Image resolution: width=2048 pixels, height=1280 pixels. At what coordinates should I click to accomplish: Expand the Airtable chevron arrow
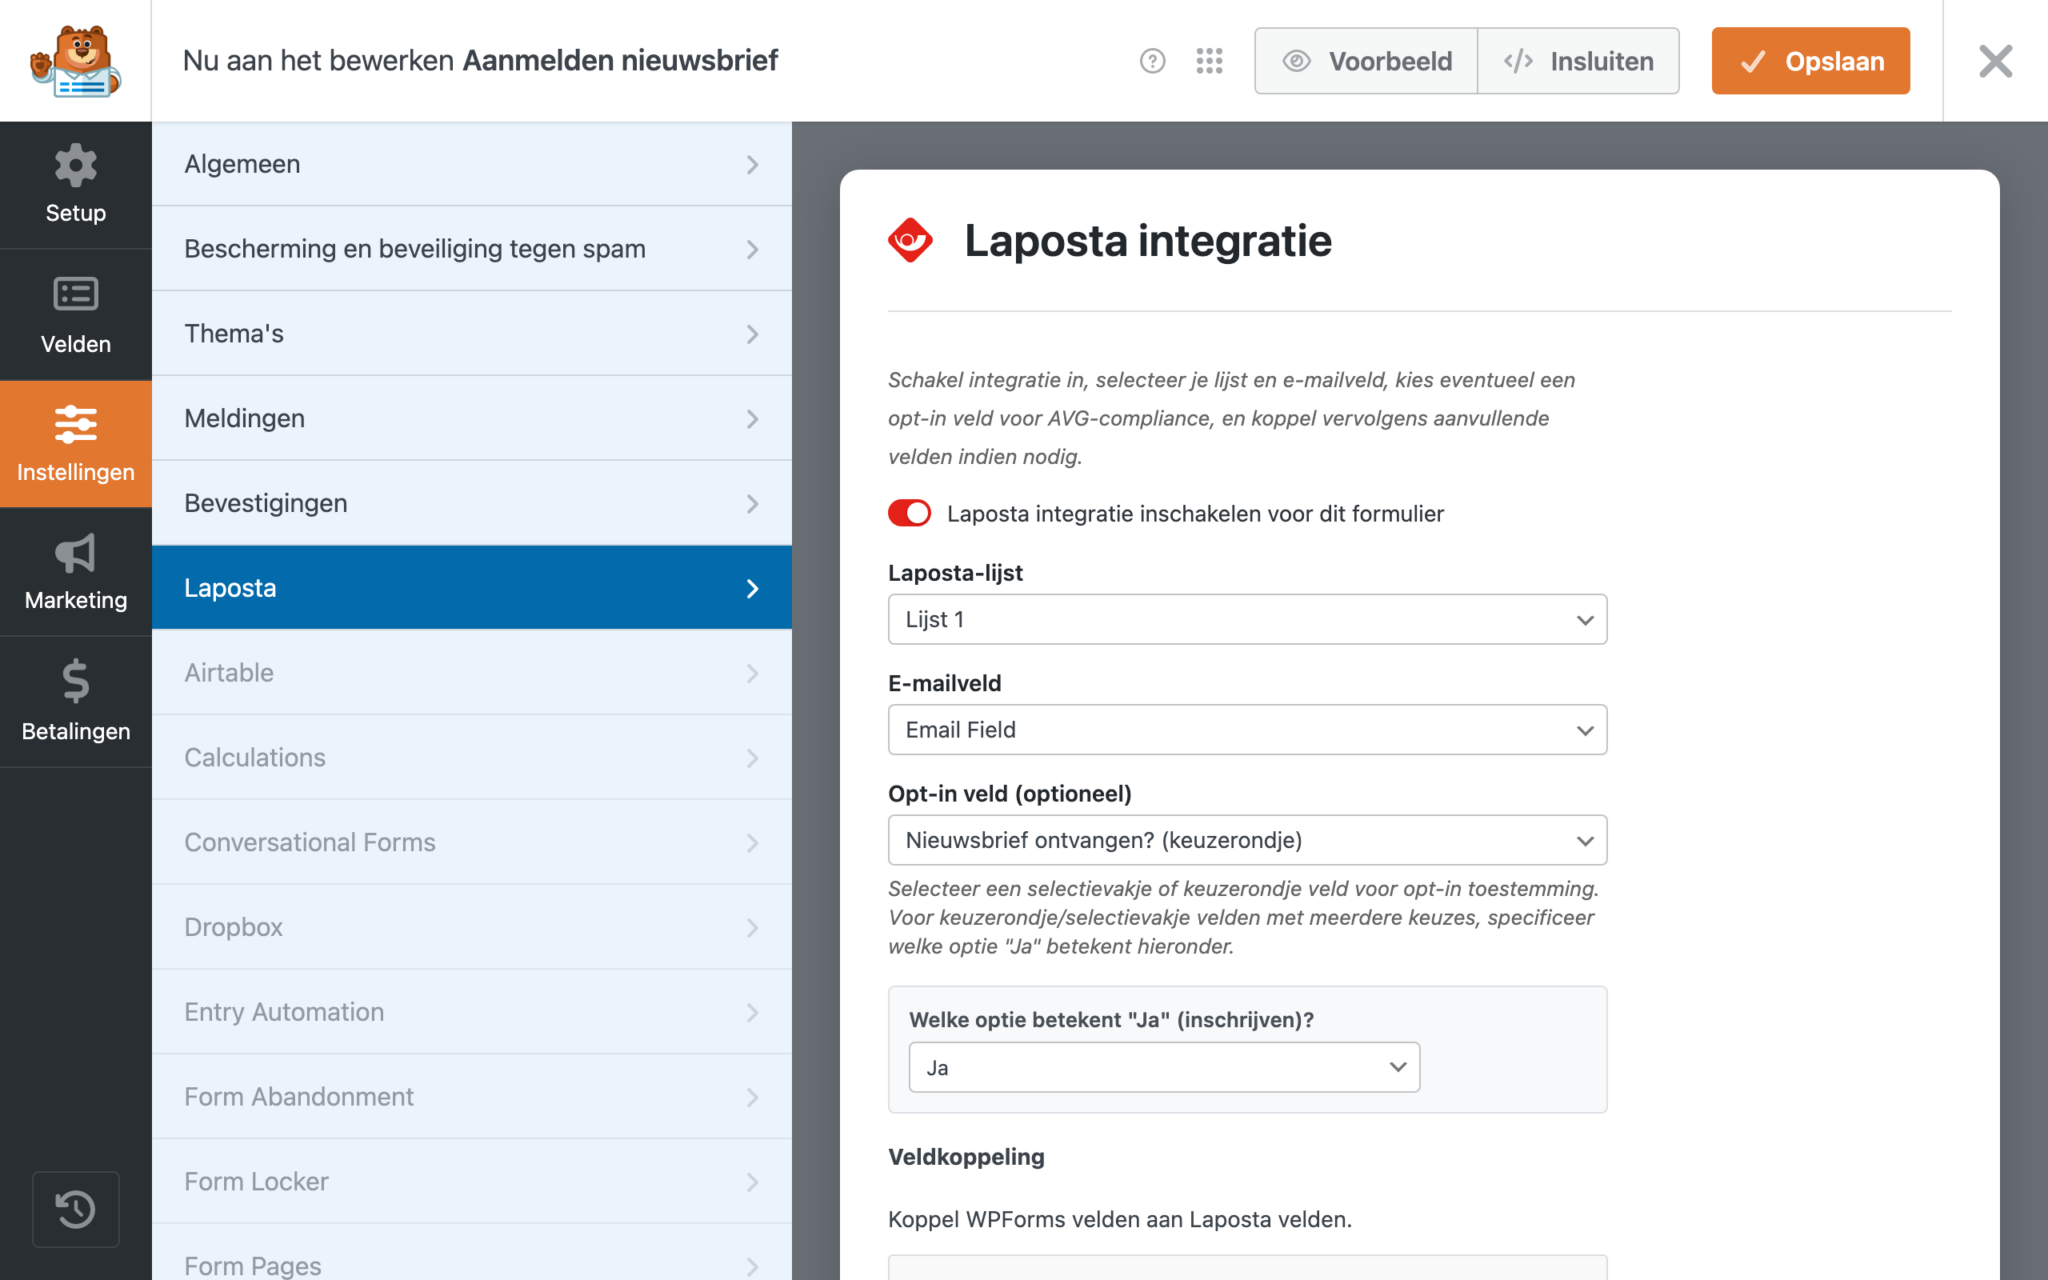coord(752,673)
